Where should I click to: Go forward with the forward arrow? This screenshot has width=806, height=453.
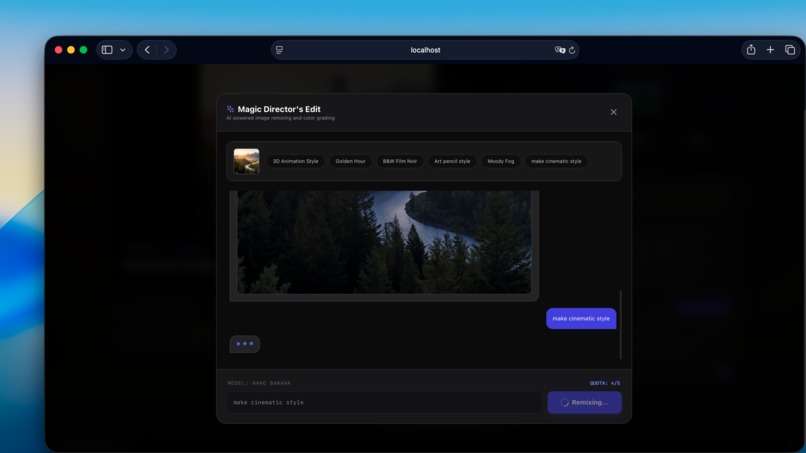(x=166, y=50)
